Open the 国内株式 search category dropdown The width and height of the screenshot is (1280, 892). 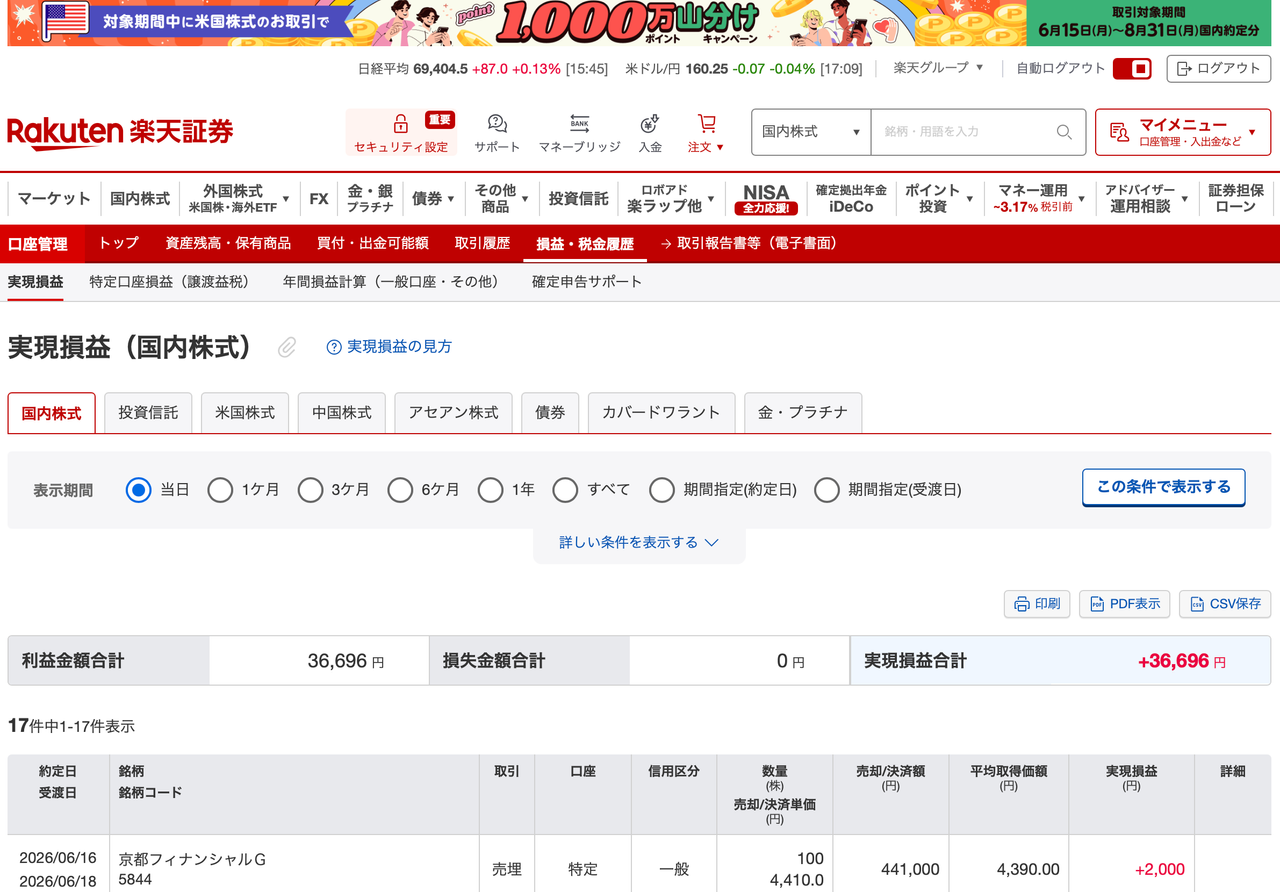(811, 132)
